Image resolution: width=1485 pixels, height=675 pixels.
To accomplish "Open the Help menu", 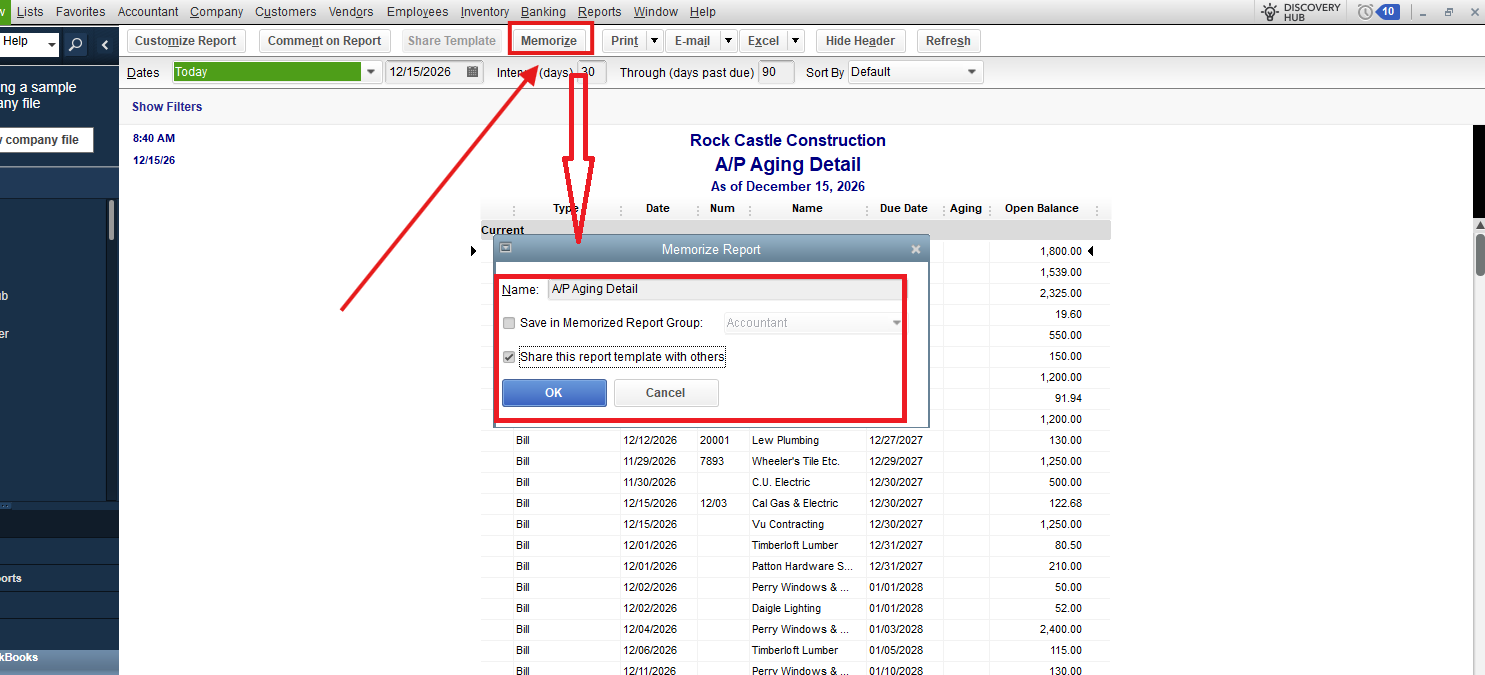I will (703, 12).
